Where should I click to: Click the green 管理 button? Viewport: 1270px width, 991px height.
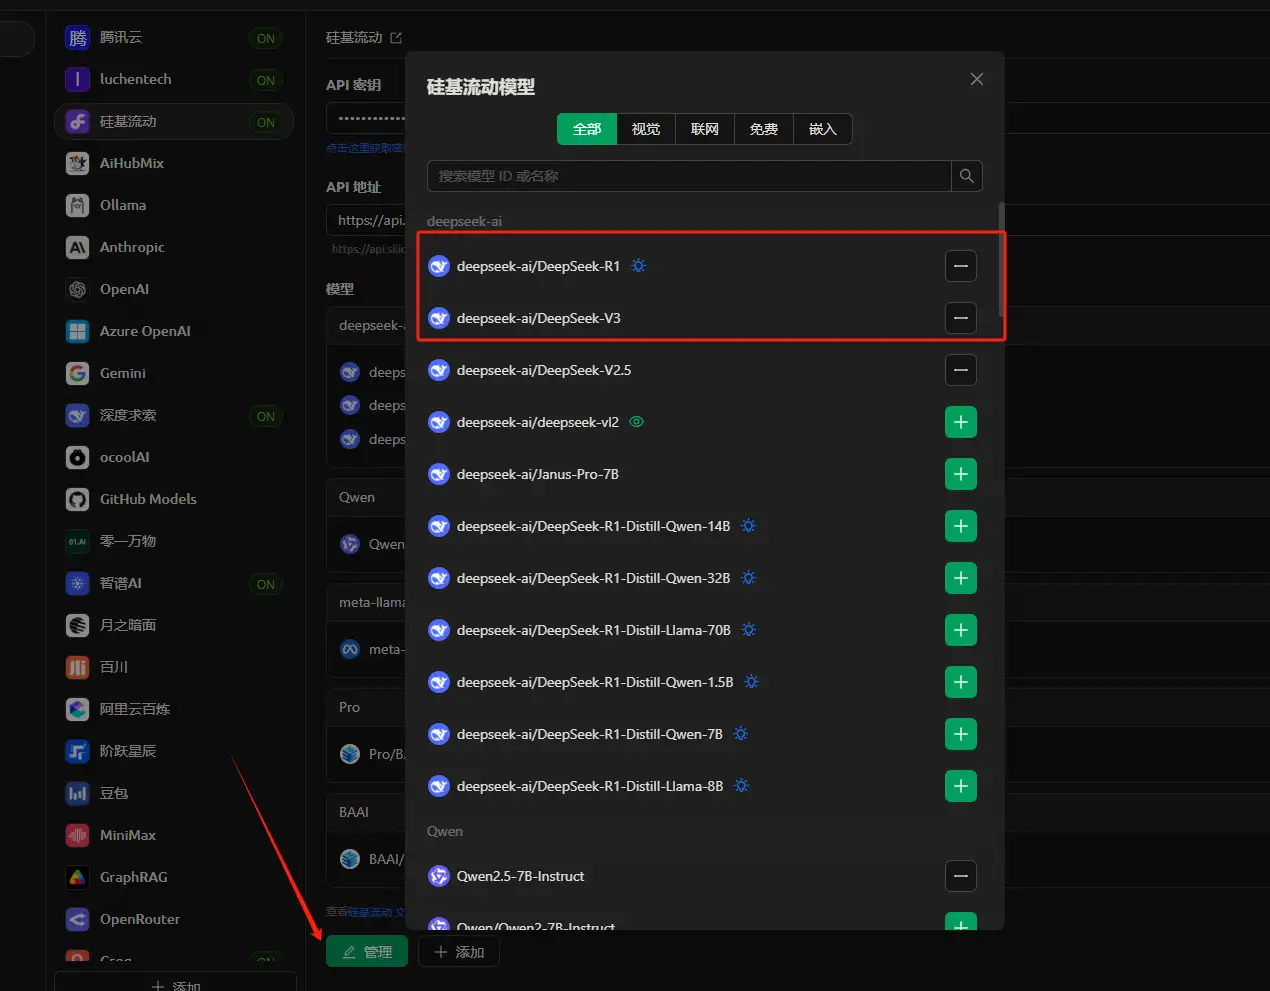(366, 951)
